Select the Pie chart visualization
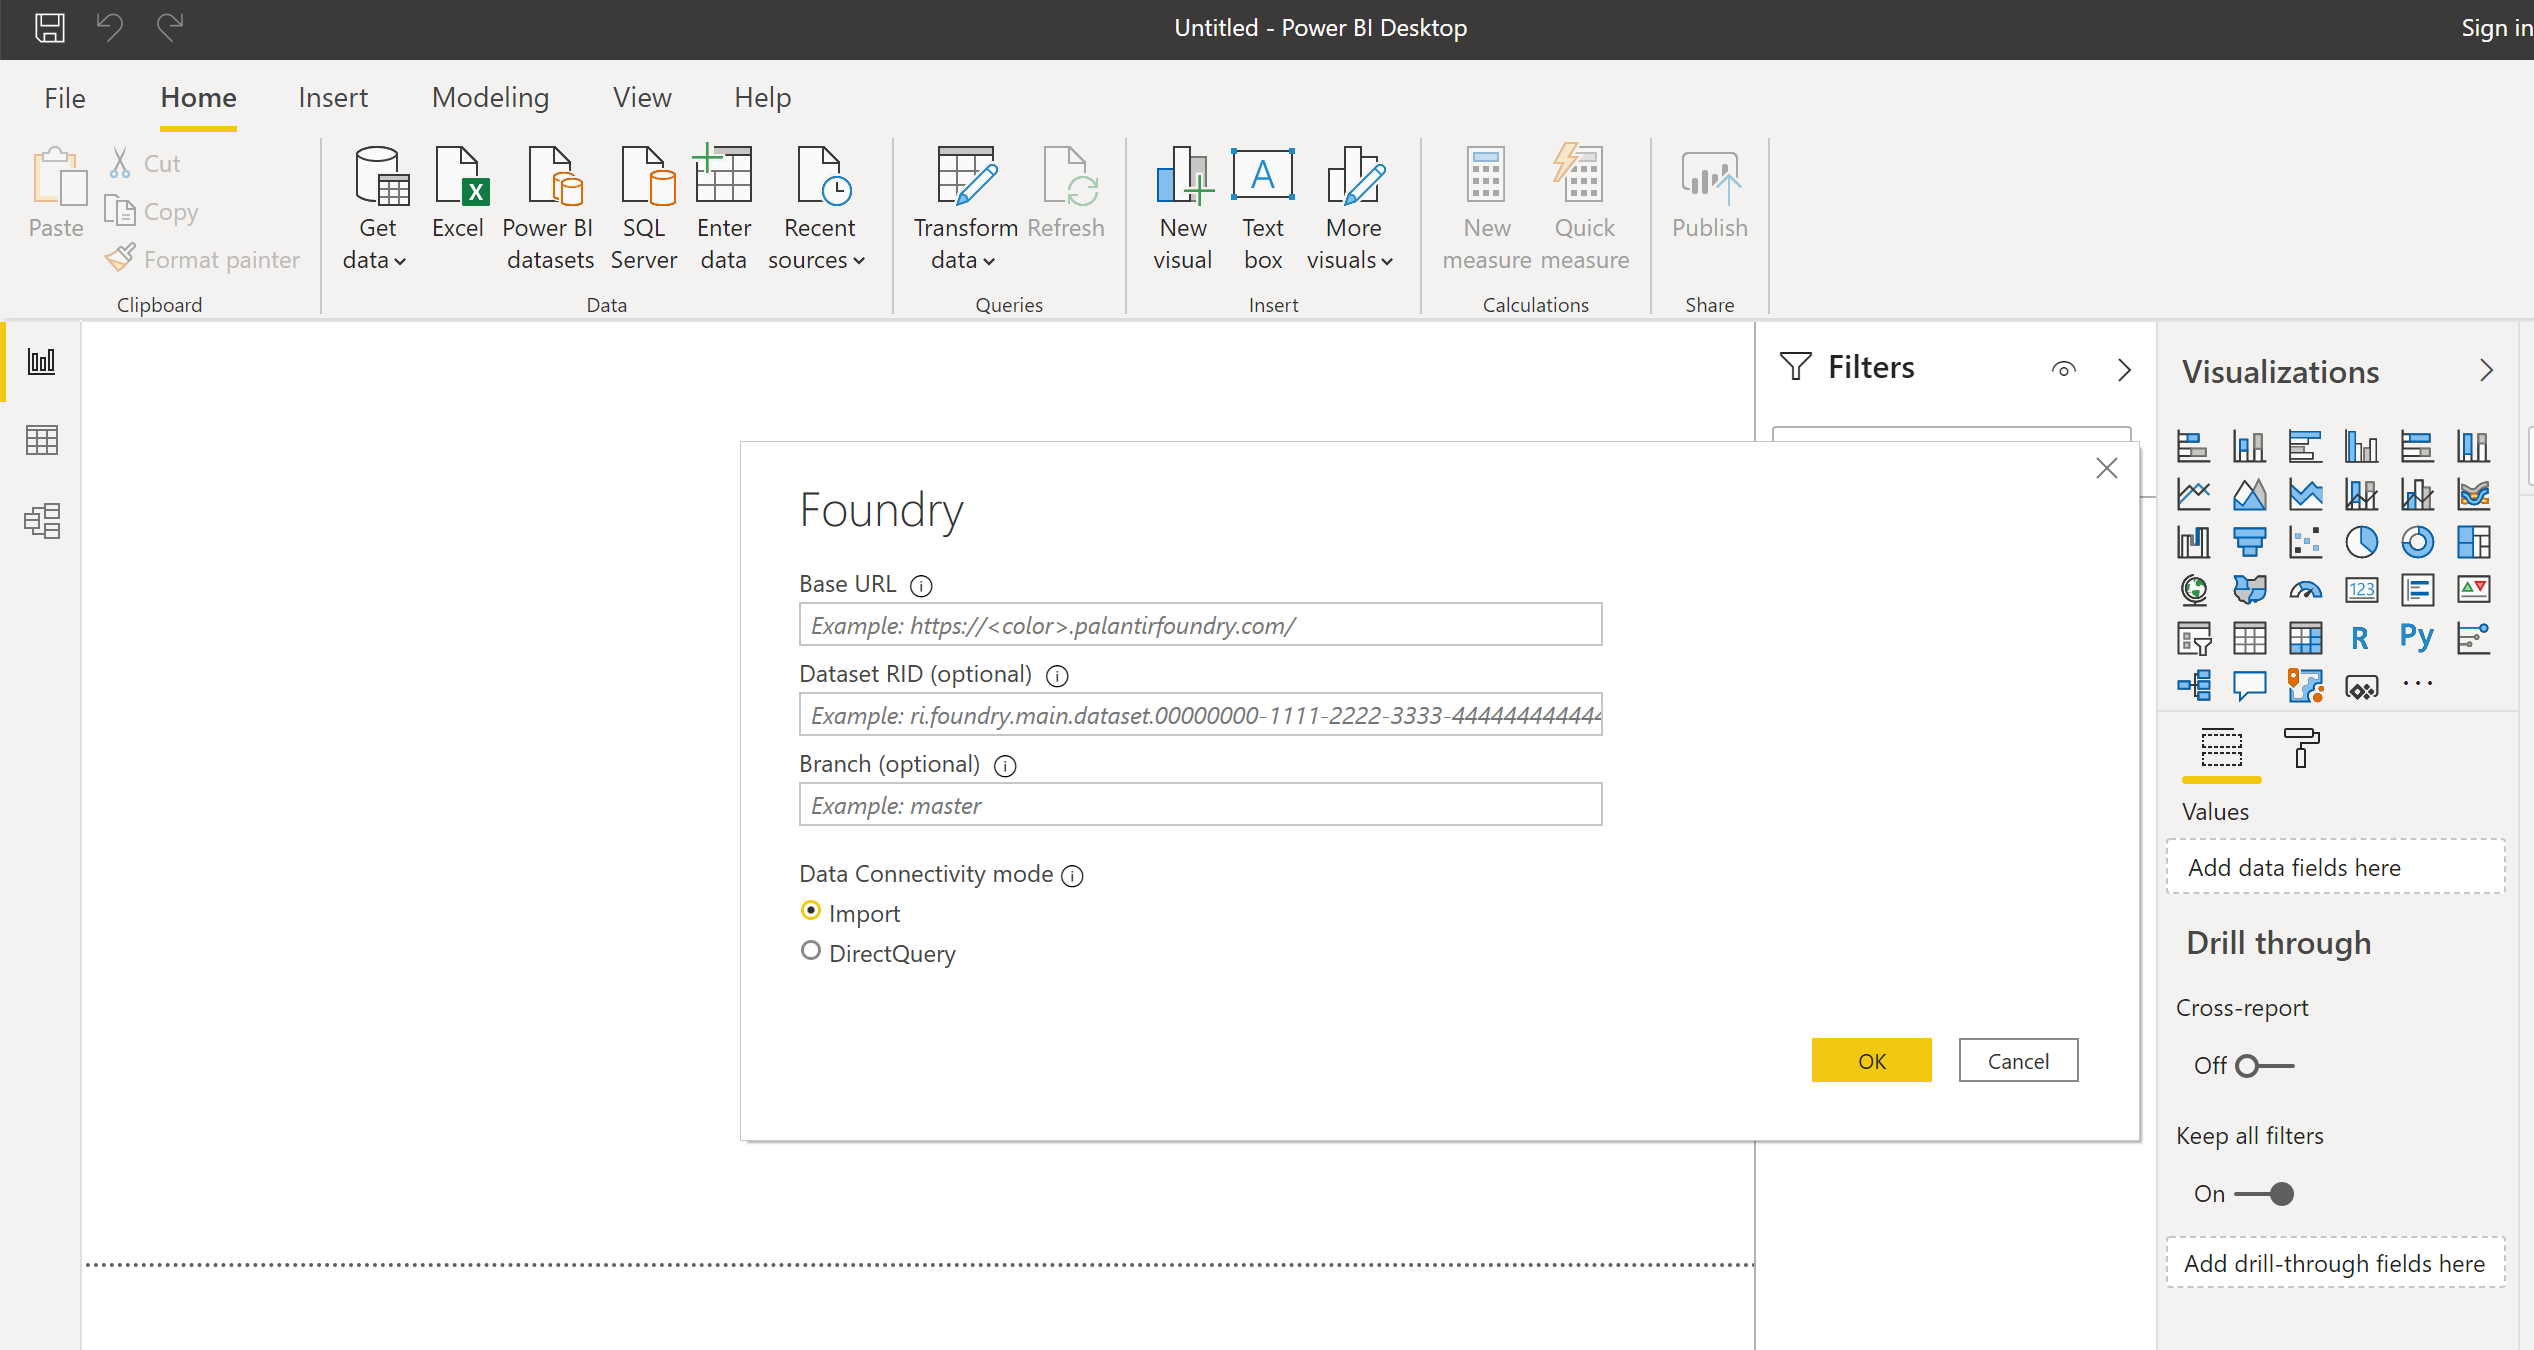2534x1350 pixels. coord(2362,542)
